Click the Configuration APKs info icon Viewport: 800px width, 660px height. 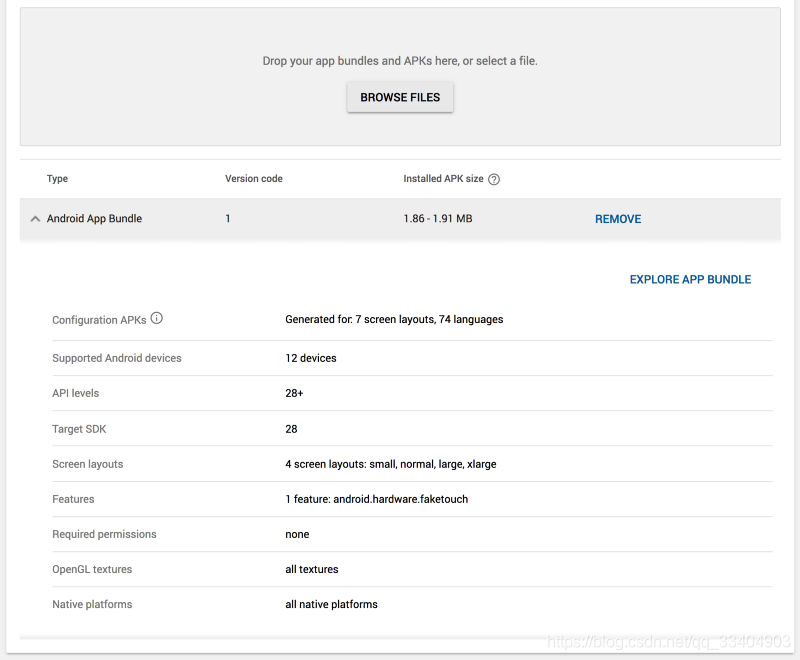[x=156, y=319]
